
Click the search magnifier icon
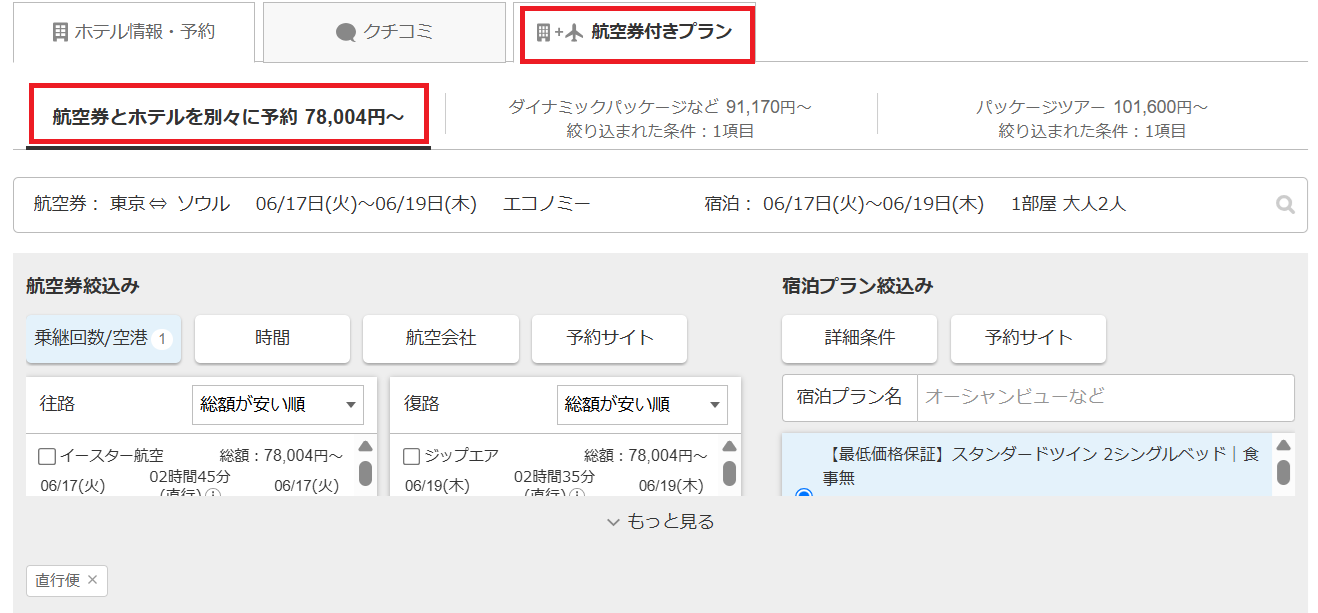coord(1285,205)
